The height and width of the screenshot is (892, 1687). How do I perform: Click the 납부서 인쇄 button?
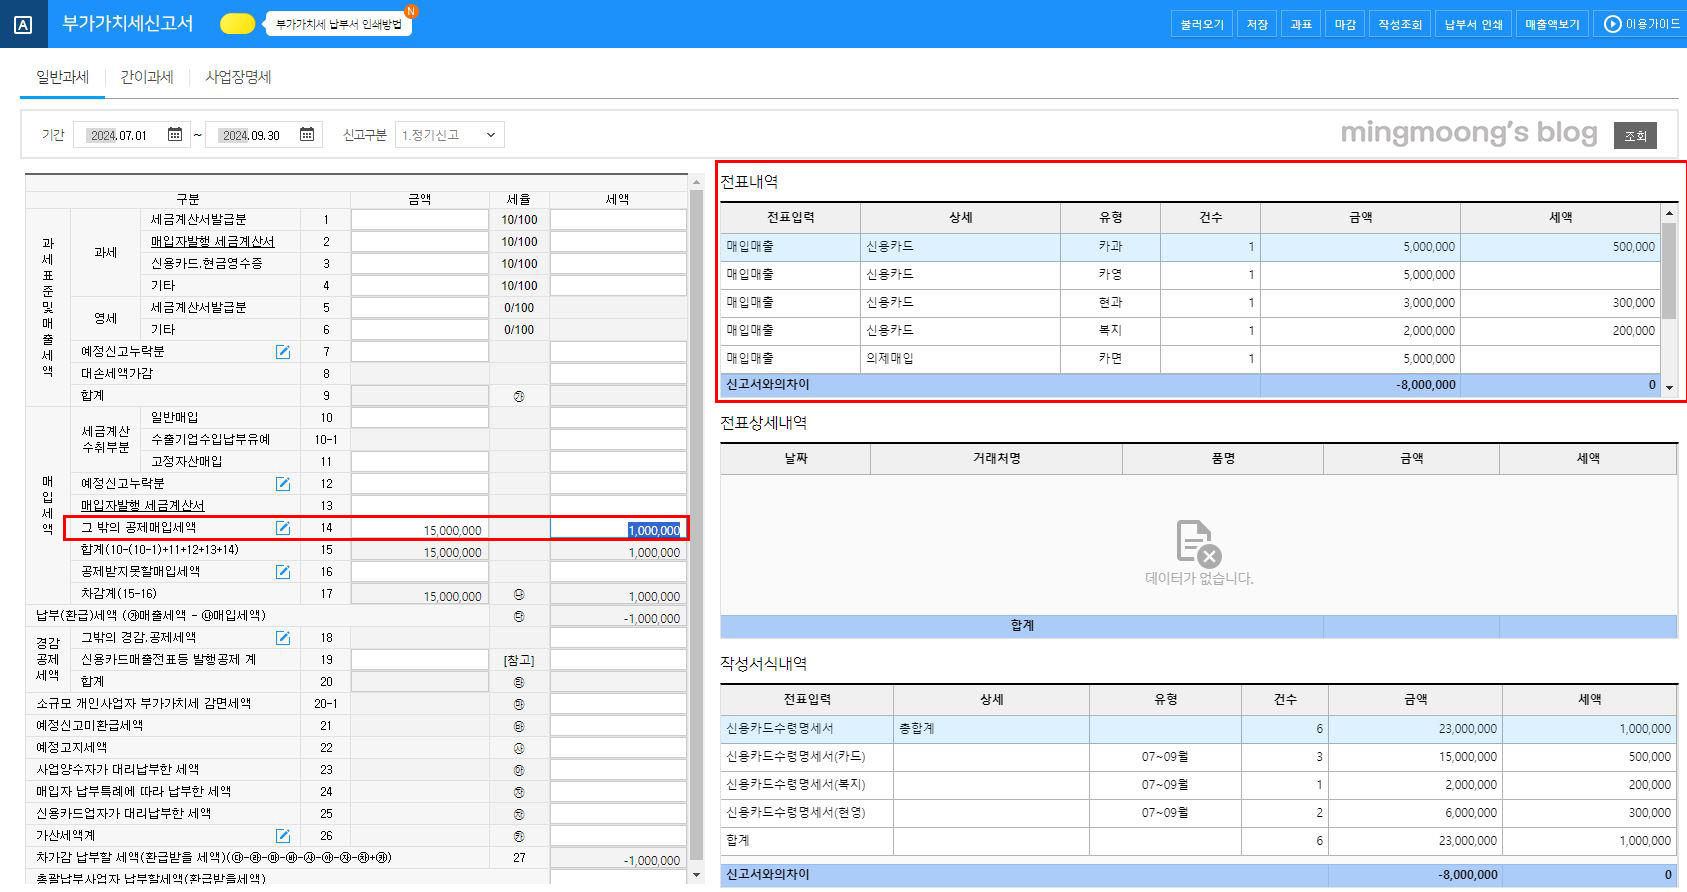click(1473, 24)
